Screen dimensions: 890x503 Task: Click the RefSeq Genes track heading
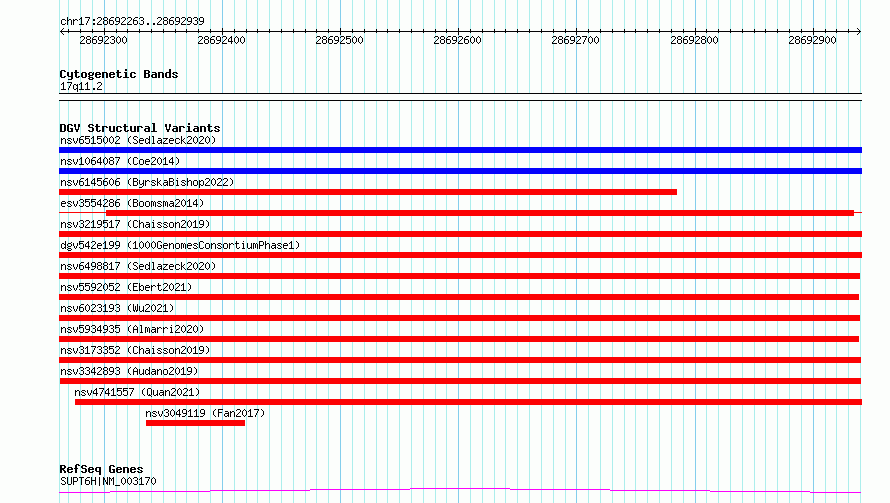101,470
